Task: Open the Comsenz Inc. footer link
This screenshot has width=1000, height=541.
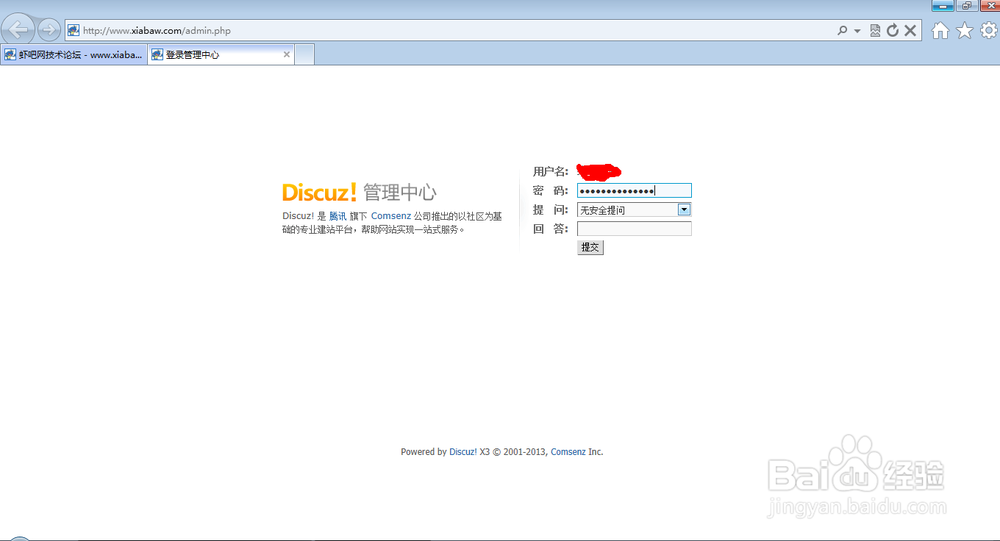Action: 568,452
